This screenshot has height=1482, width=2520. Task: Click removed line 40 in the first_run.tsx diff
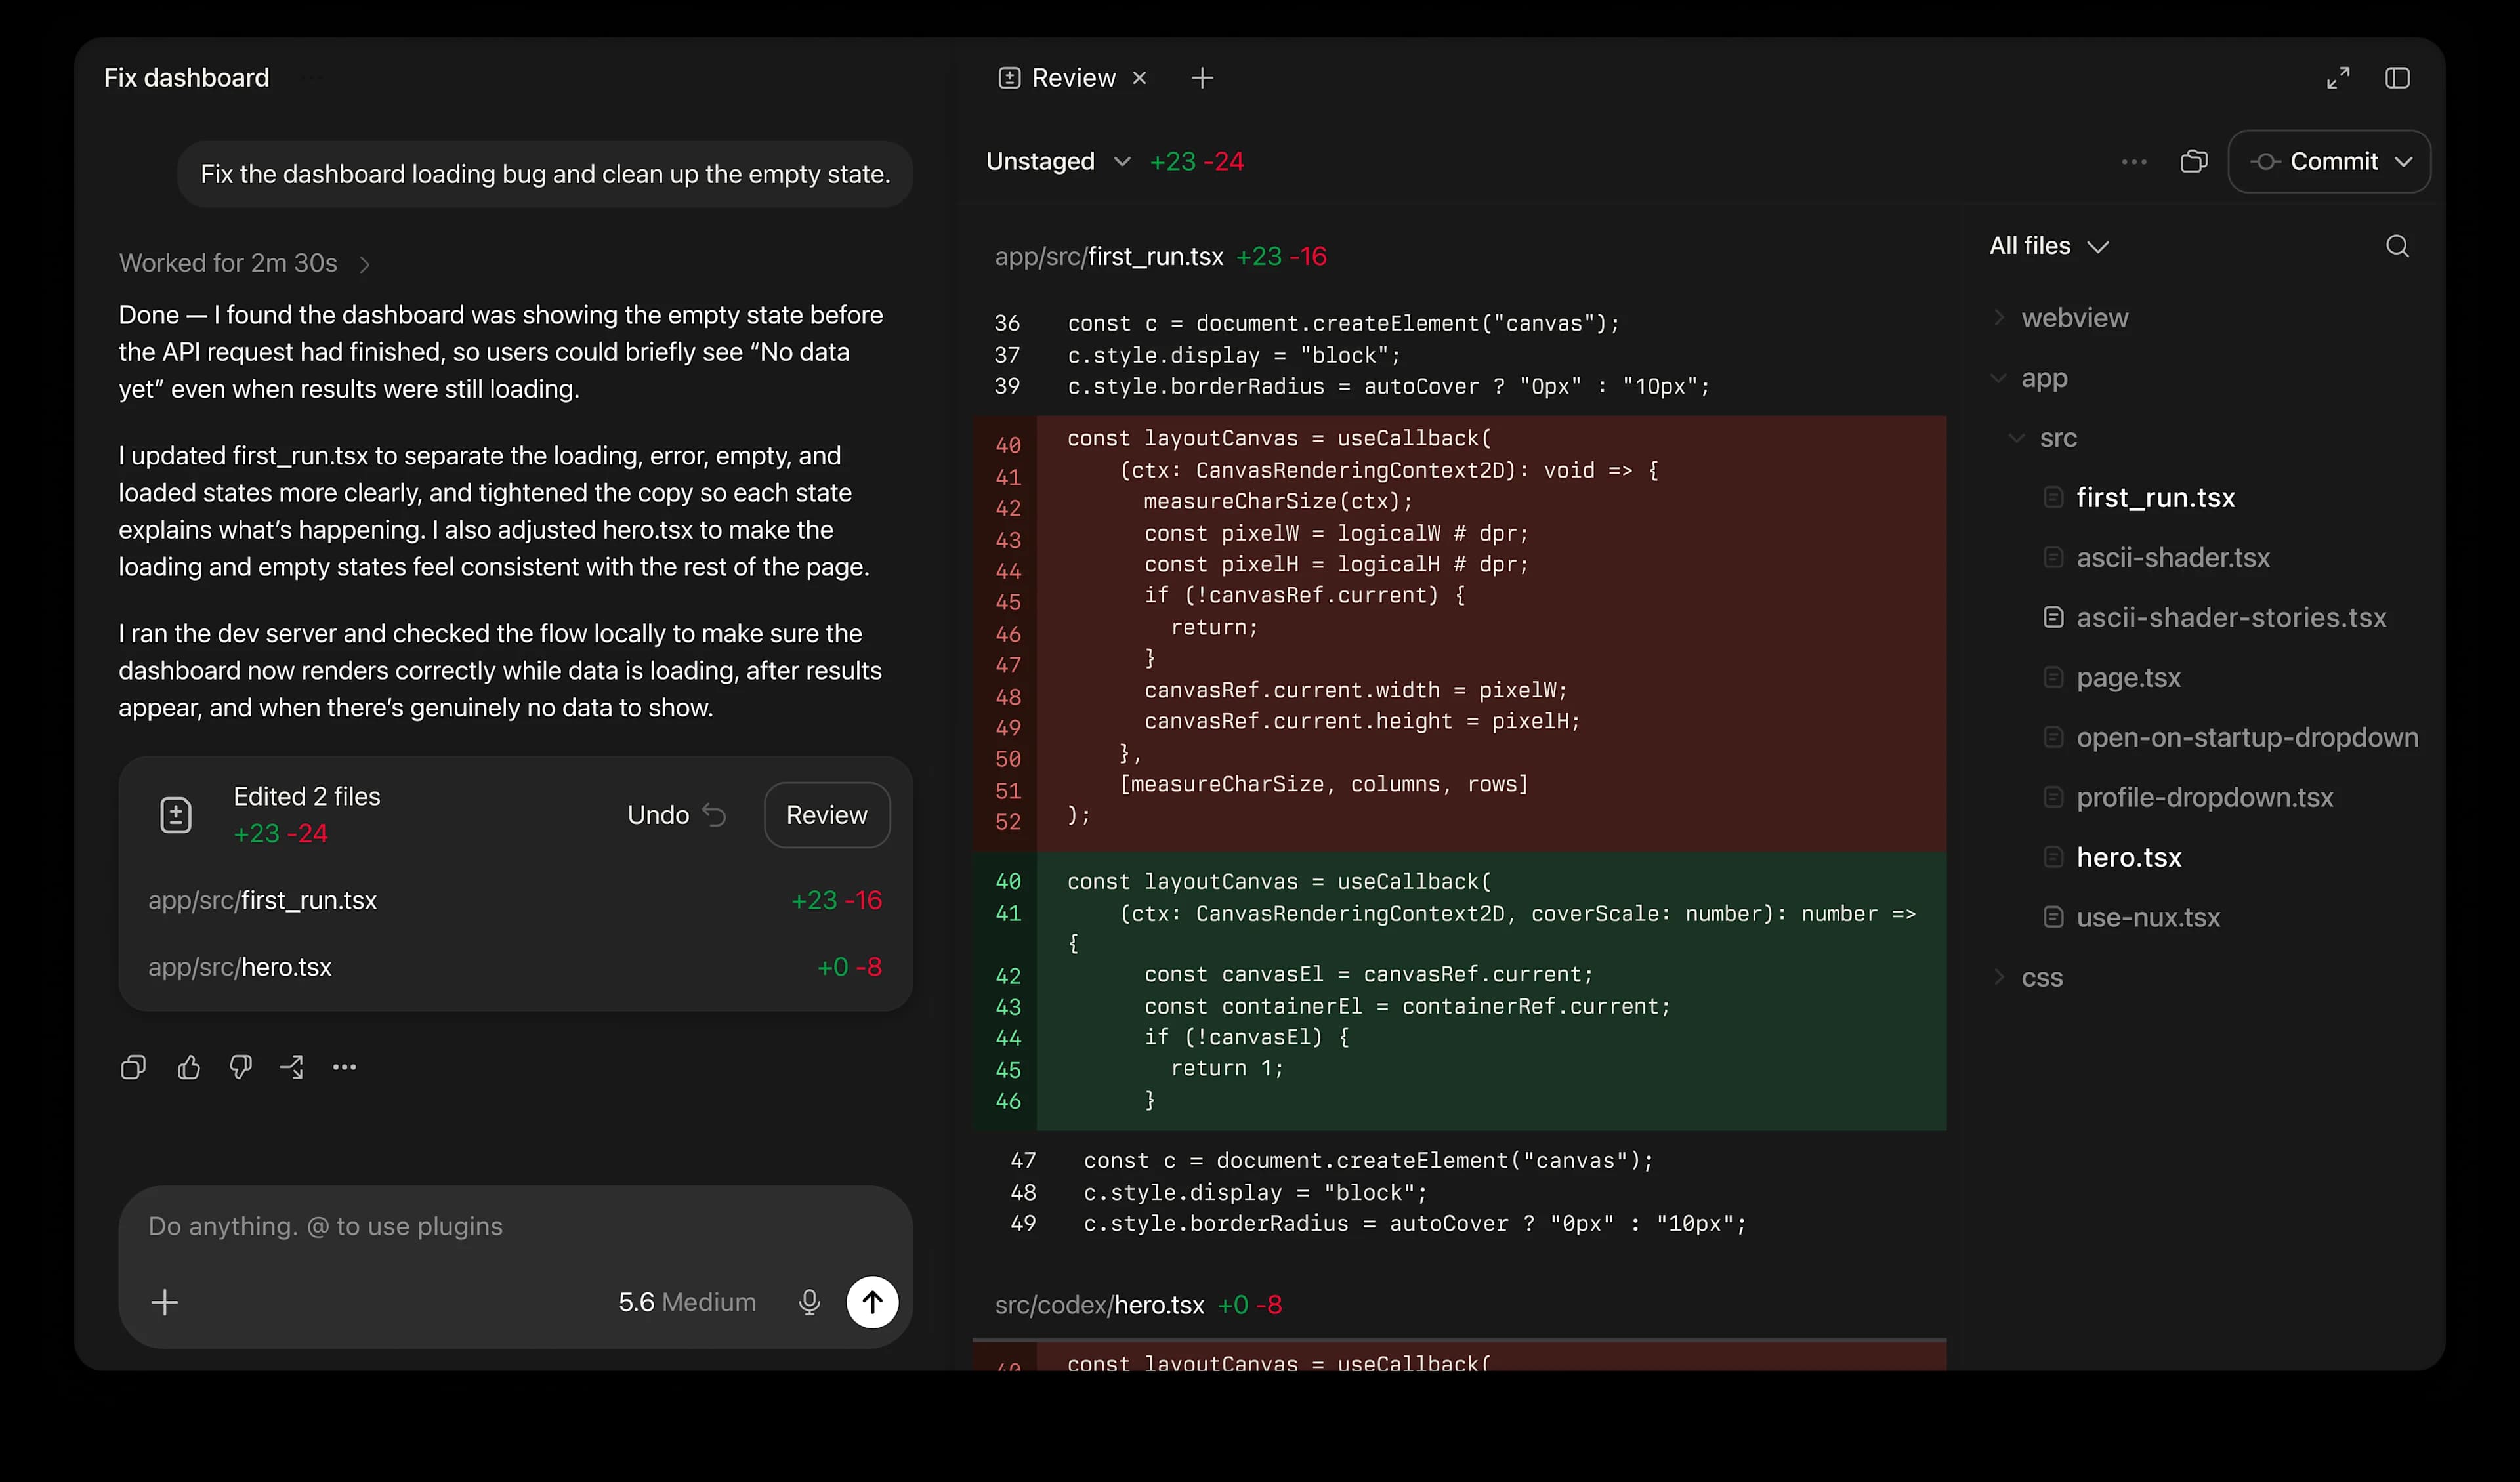coord(1460,439)
